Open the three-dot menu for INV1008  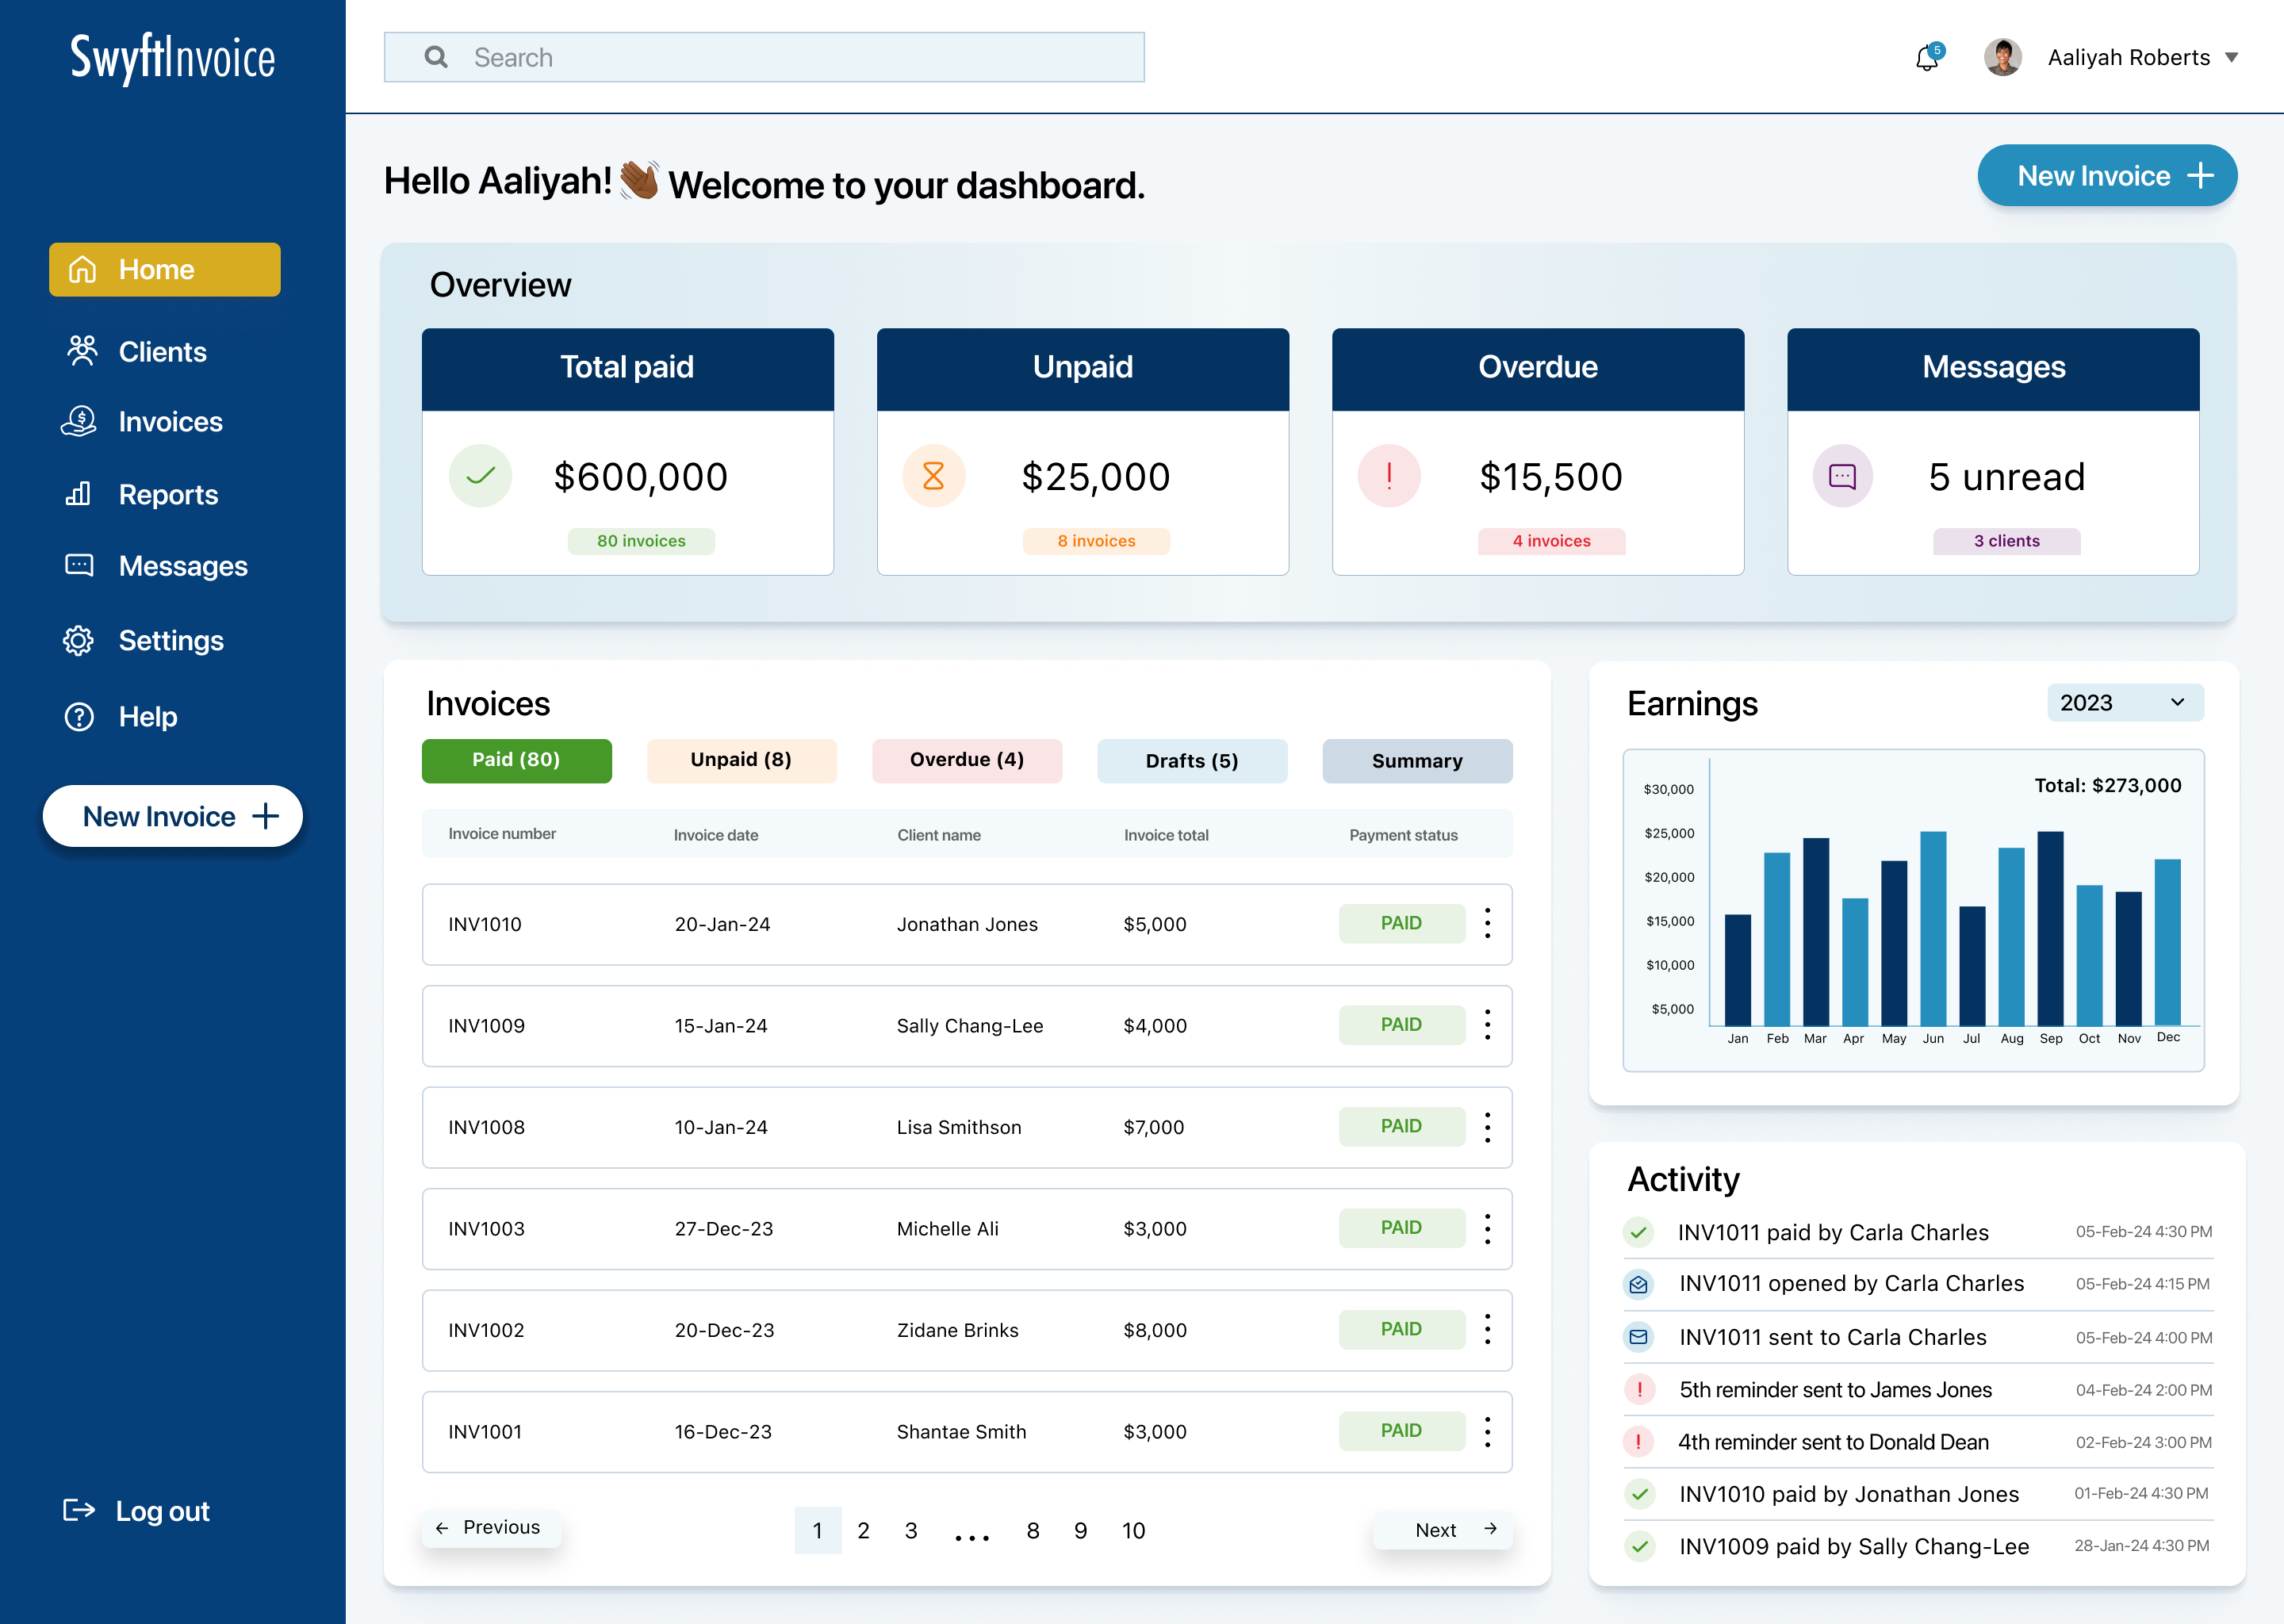pyautogui.click(x=1488, y=1126)
